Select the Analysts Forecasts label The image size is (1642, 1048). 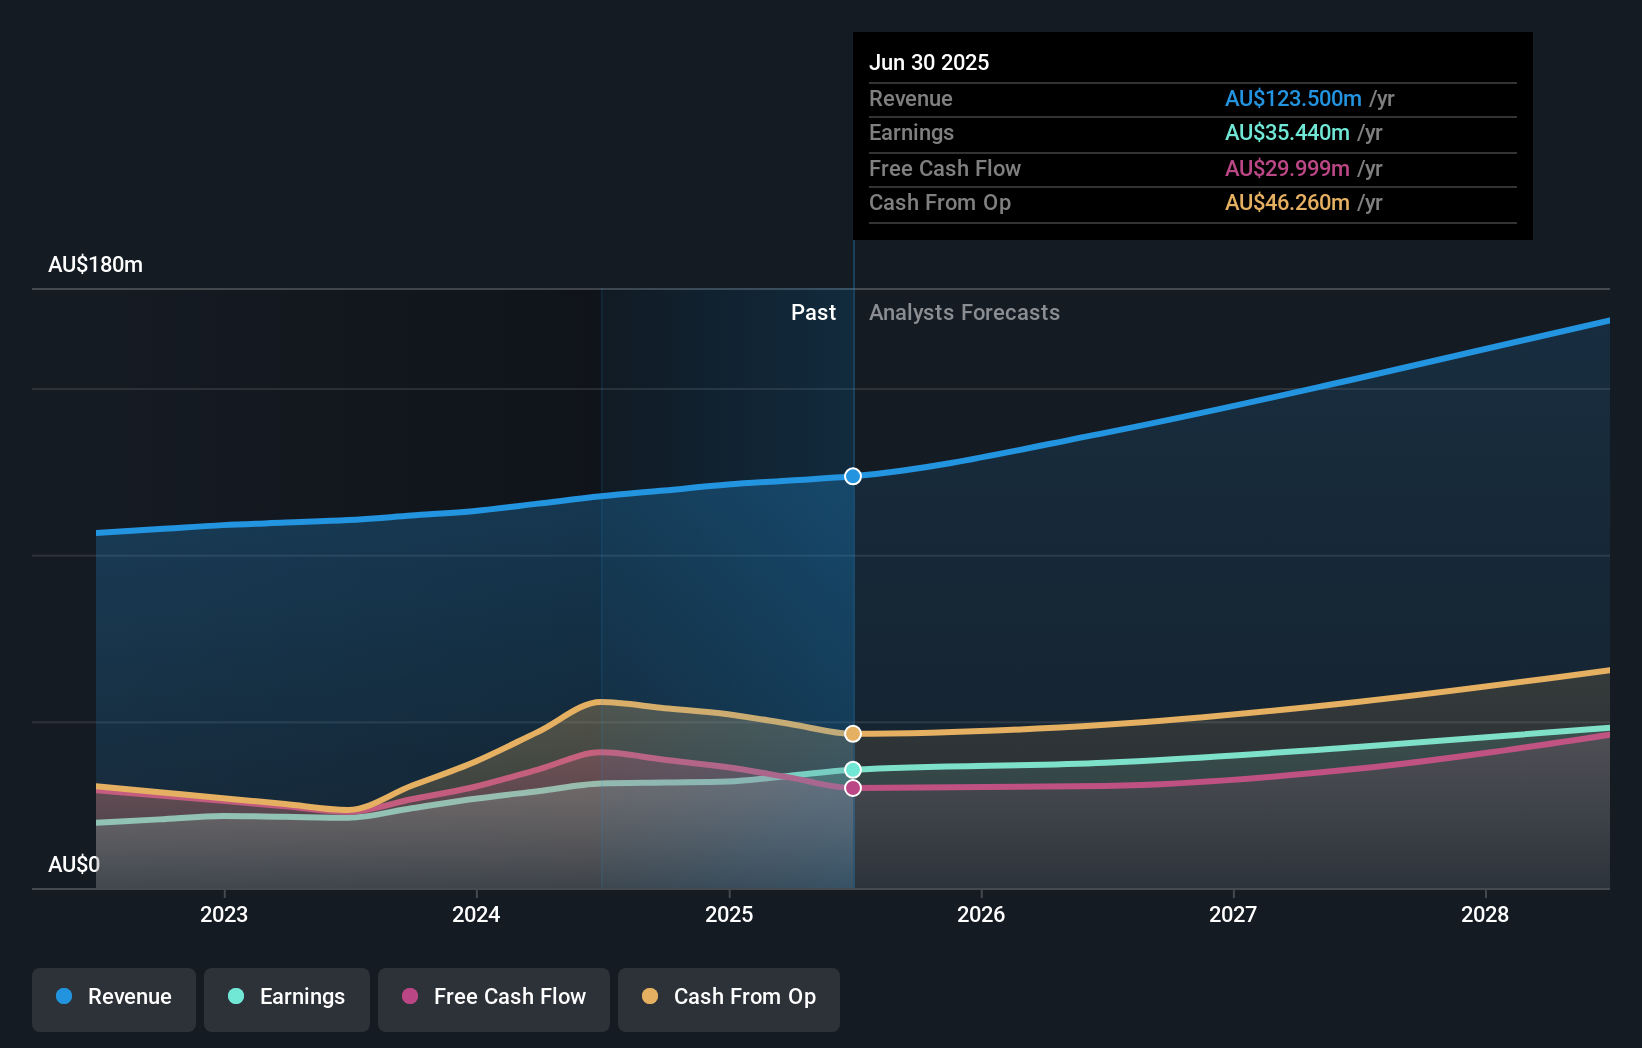pyautogui.click(x=964, y=312)
